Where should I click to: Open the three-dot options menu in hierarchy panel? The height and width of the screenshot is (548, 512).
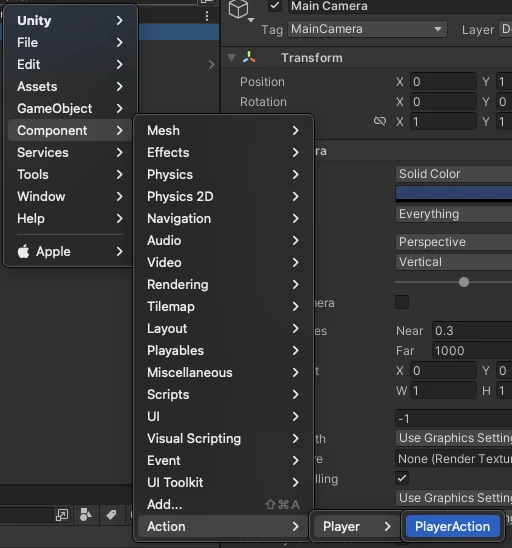tap(207, 16)
